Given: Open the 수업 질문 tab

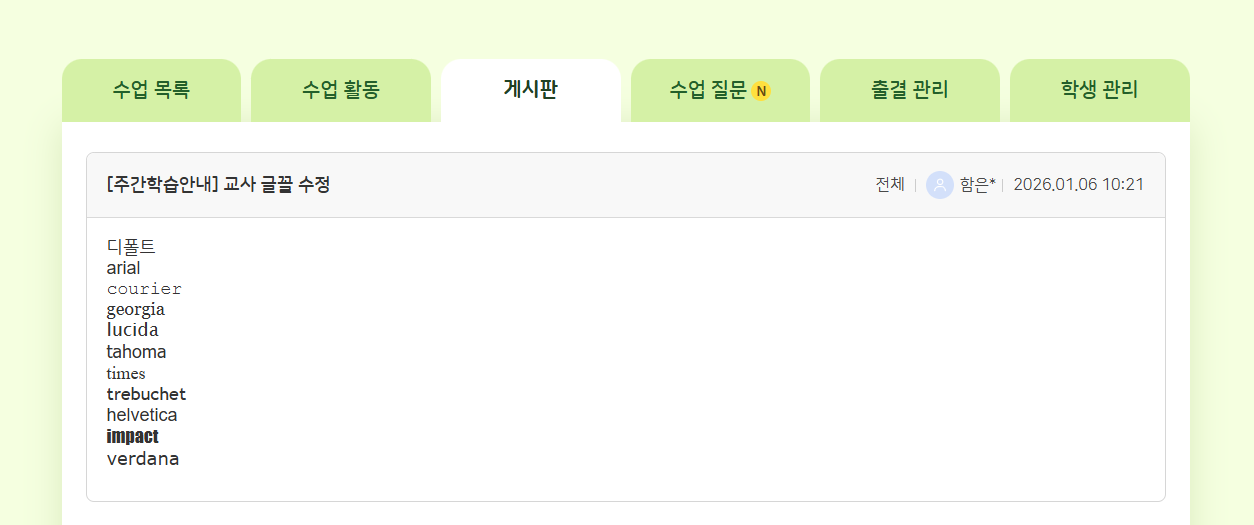Looking at the screenshot, I should click(708, 90).
